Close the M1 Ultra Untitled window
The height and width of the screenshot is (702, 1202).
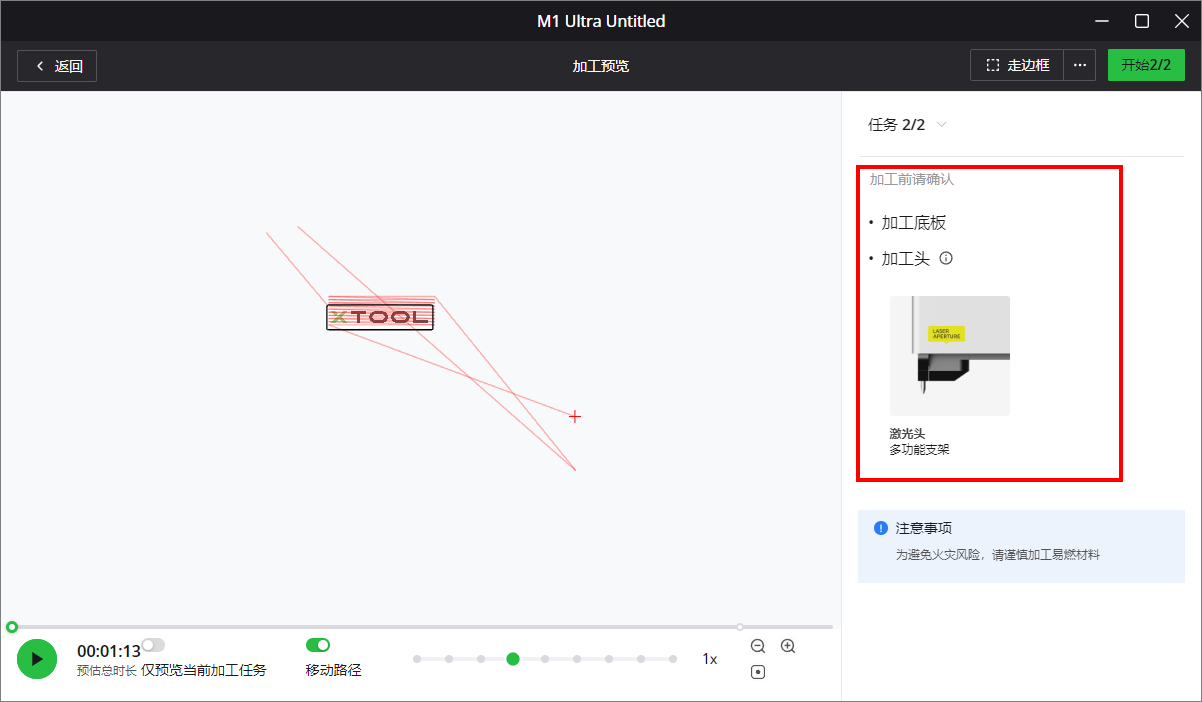(1181, 20)
